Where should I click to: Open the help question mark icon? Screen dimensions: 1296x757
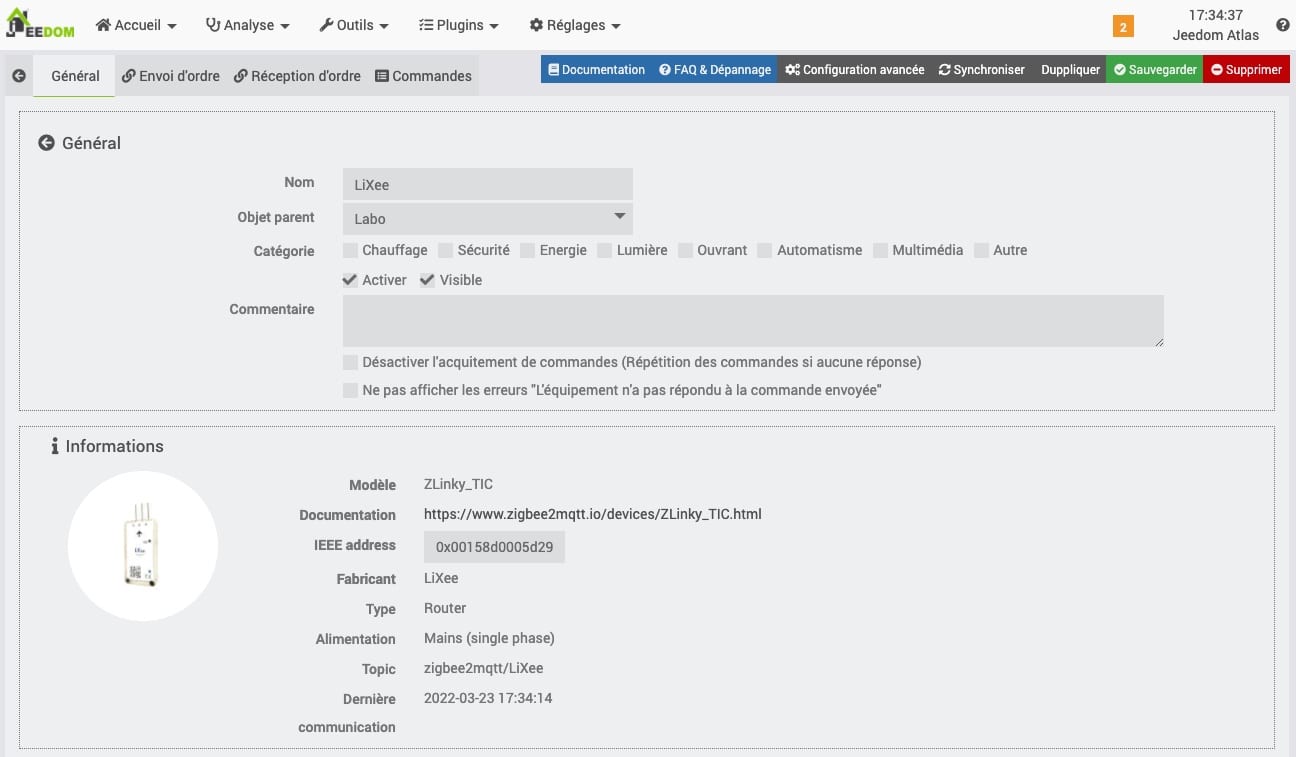[1283, 25]
